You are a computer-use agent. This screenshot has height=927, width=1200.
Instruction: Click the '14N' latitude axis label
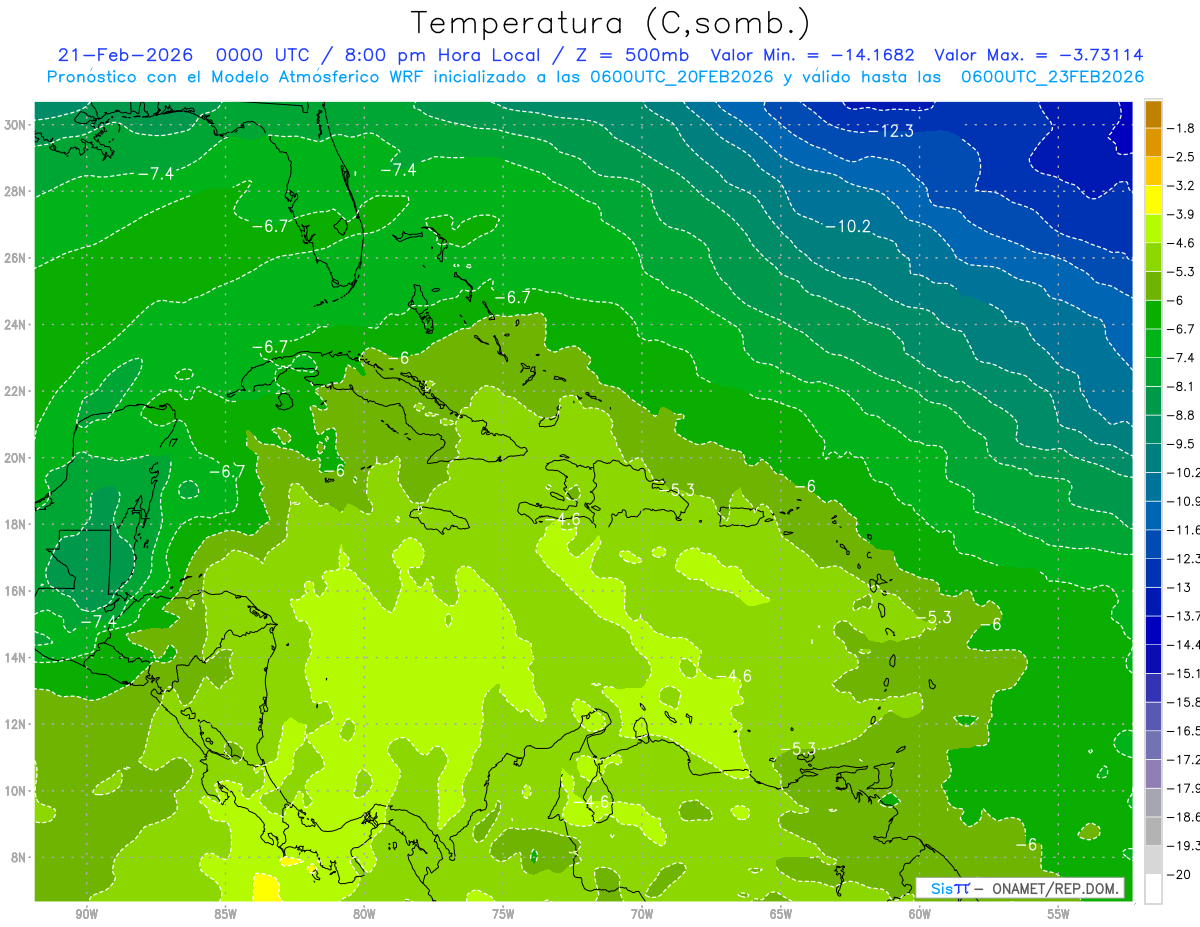point(17,658)
